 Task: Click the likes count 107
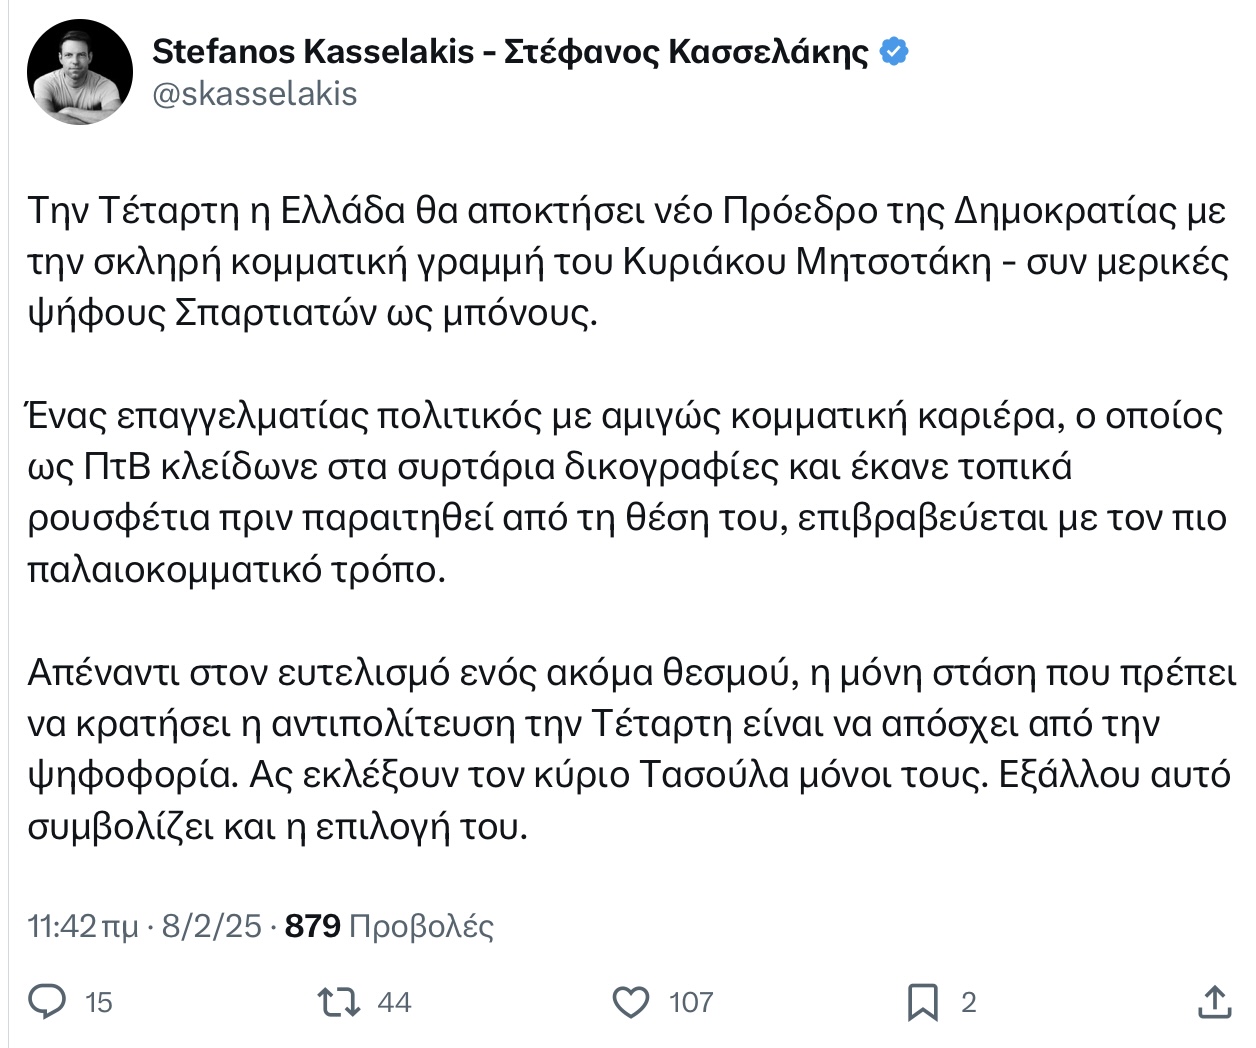(x=691, y=1003)
